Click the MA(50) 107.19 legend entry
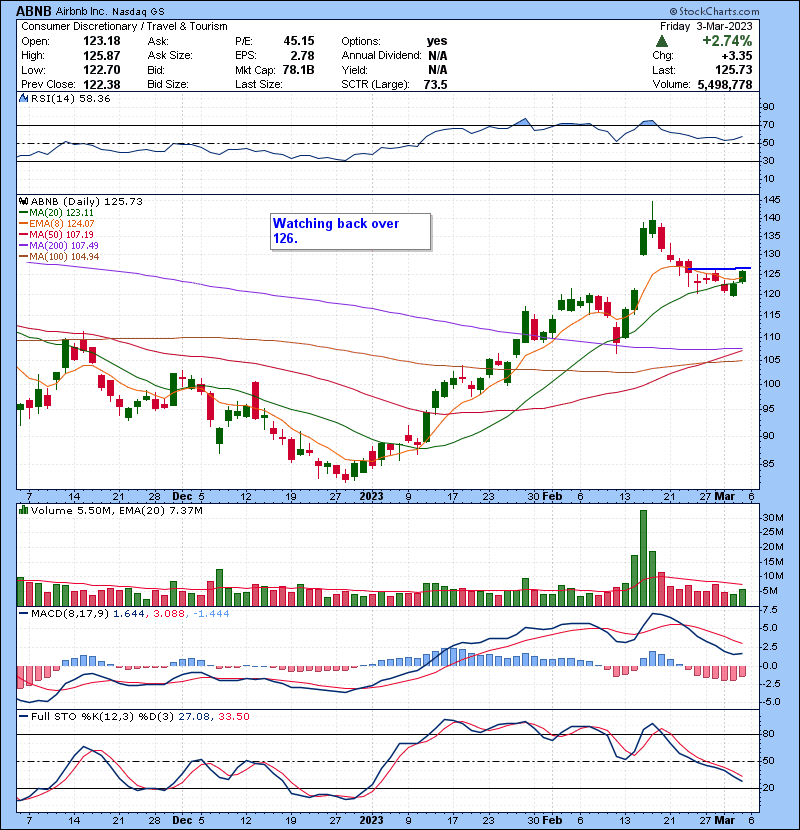The height and width of the screenshot is (830, 800). coord(57,234)
